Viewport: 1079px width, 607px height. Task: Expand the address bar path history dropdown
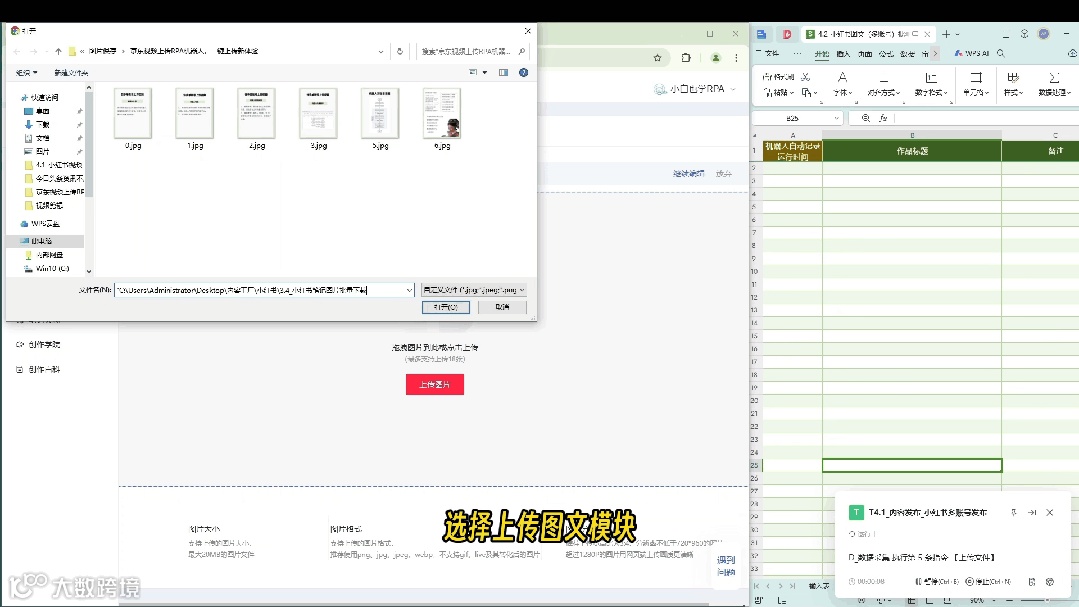(381, 52)
